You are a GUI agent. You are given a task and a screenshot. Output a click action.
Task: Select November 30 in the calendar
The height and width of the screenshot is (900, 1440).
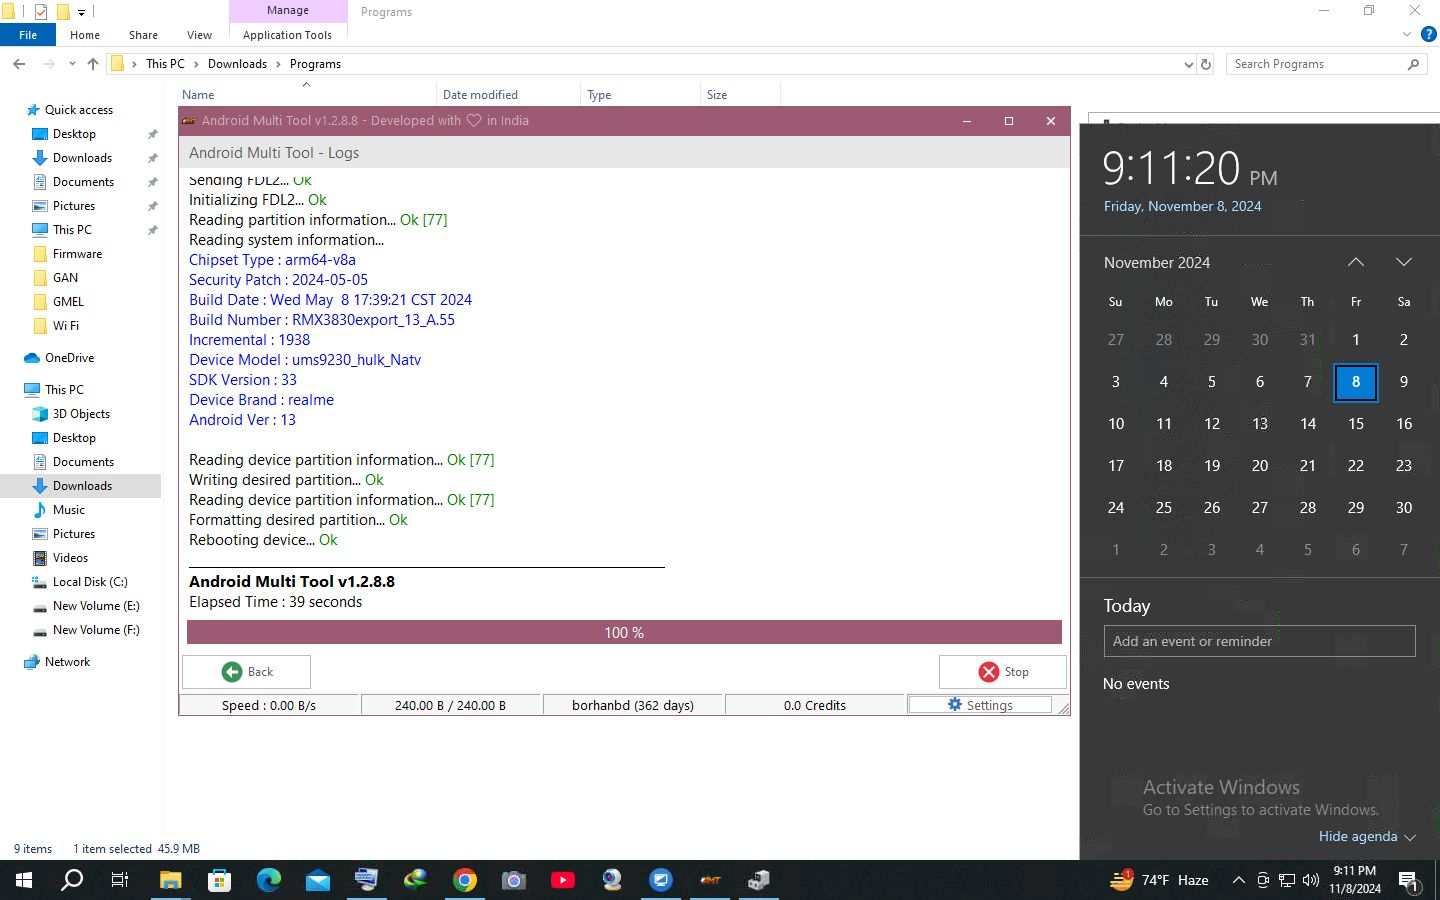pos(1404,508)
